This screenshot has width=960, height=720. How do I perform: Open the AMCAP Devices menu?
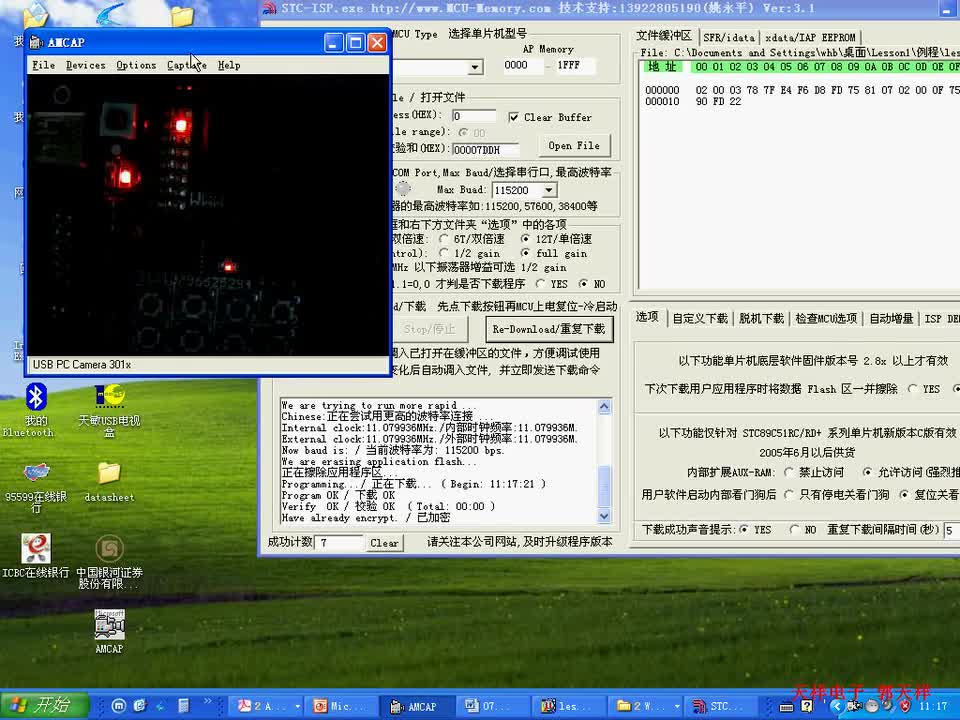86,65
